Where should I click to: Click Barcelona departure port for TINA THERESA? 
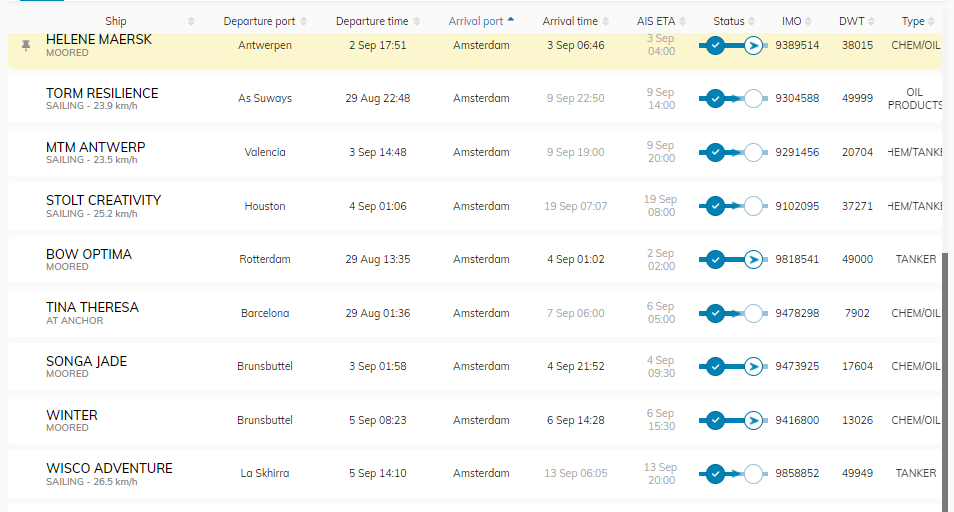(x=265, y=313)
